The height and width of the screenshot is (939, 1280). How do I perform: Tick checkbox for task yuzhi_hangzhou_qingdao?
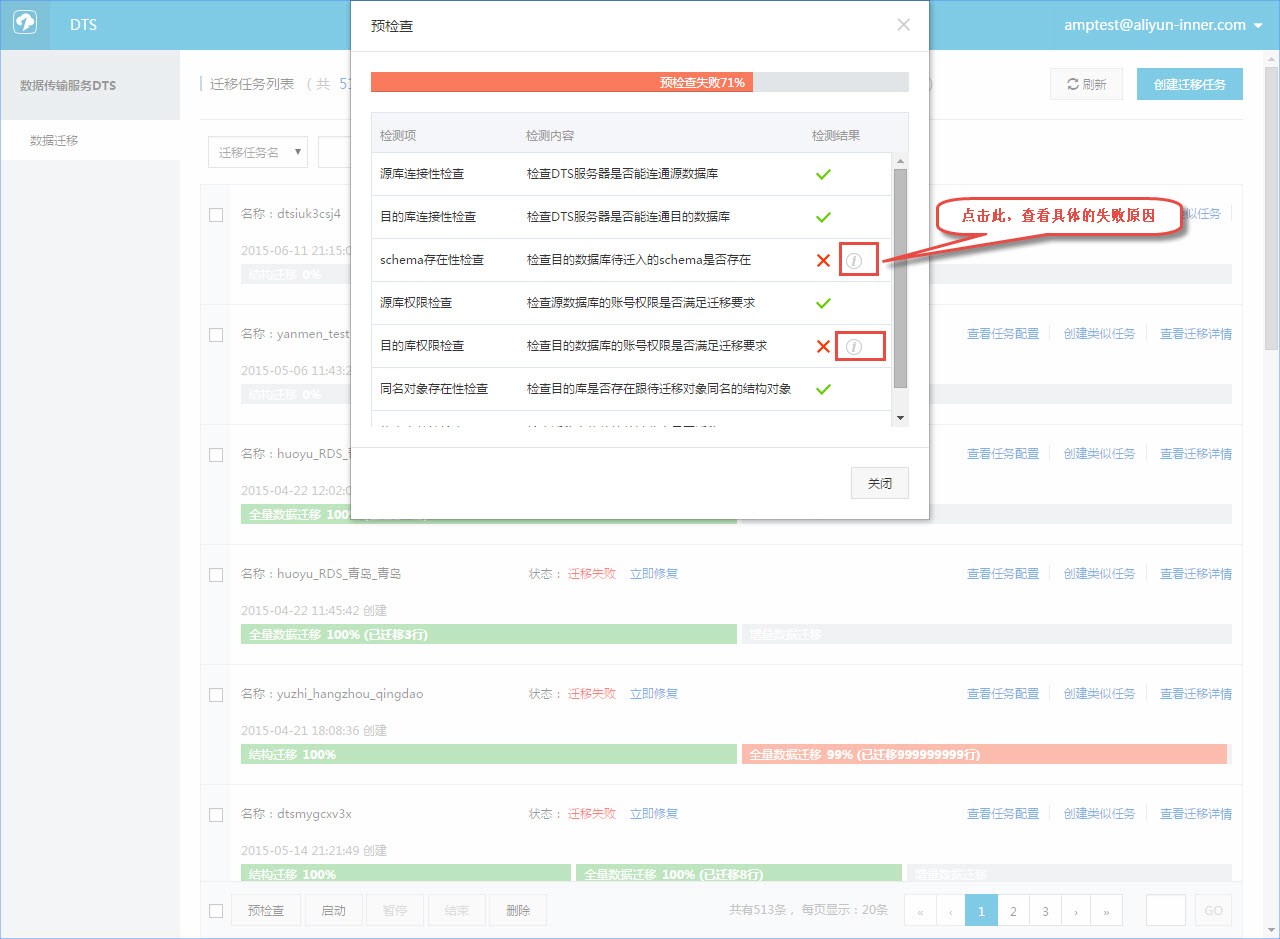216,694
